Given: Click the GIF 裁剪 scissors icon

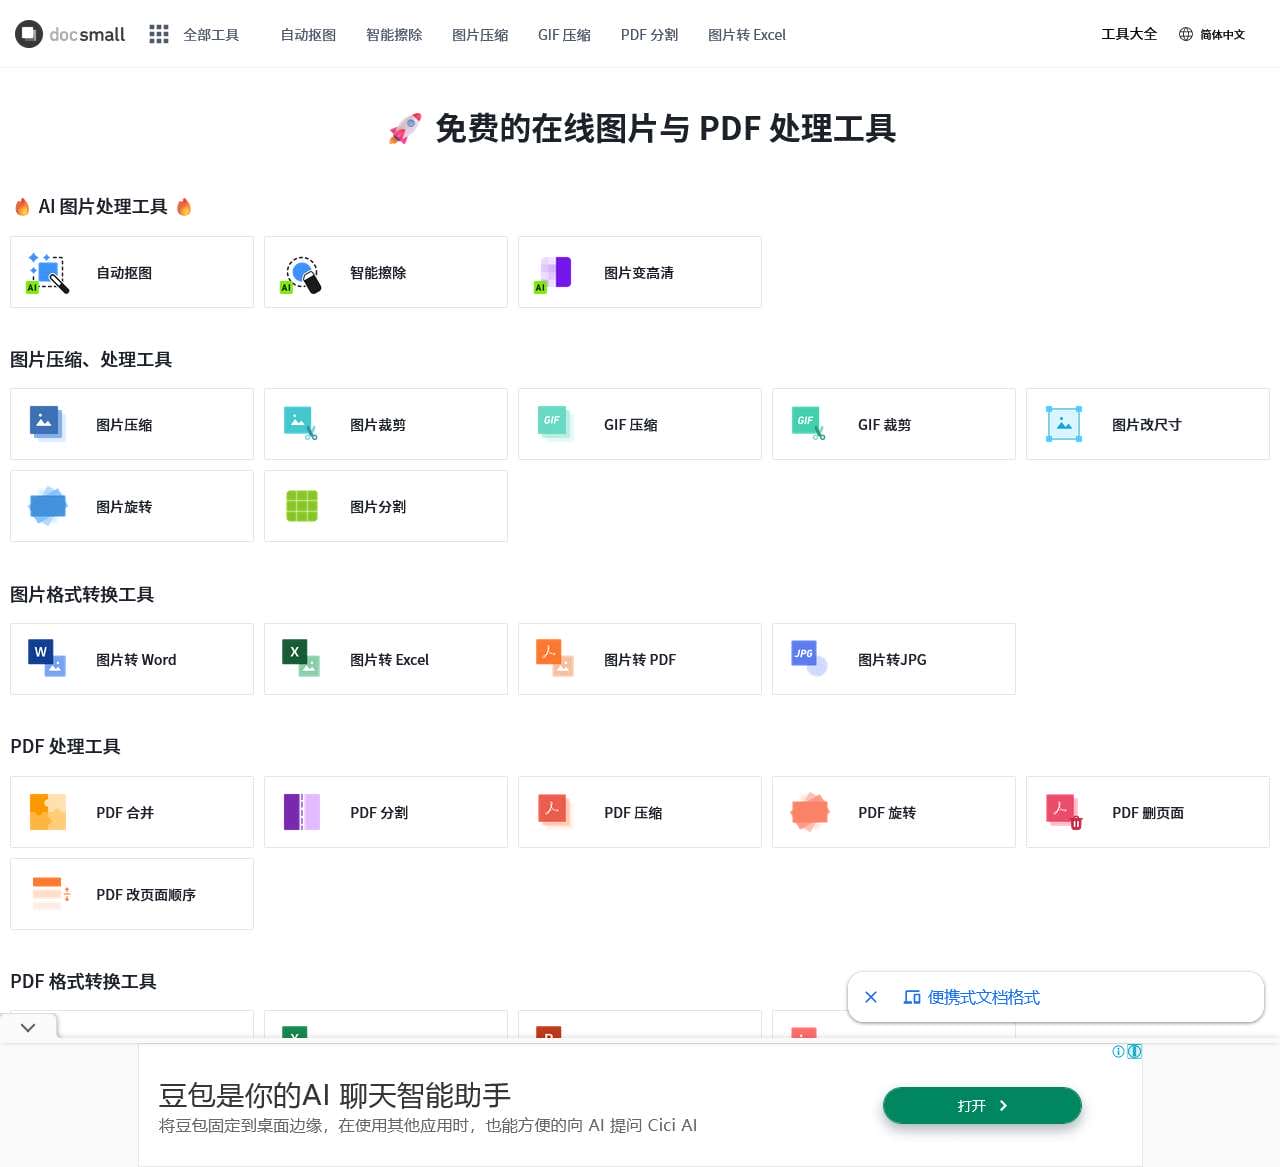Looking at the screenshot, I should 809,424.
